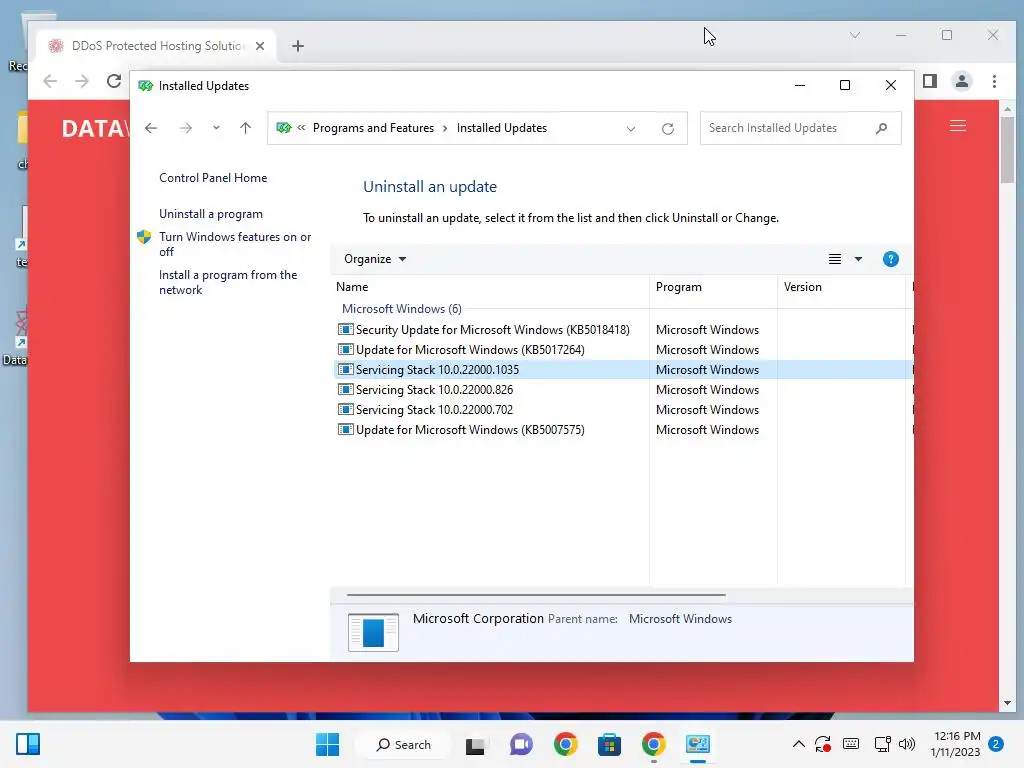
Task: Go back in the Chrome window
Action: point(50,81)
